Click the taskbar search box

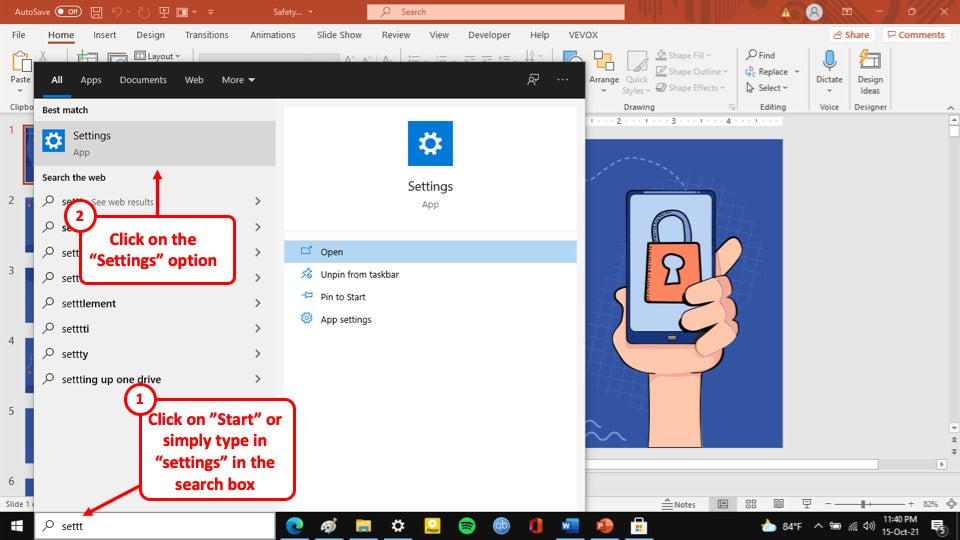coord(155,526)
